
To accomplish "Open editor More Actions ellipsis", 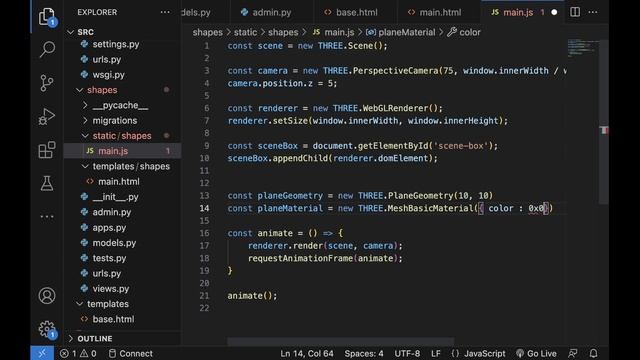I will coord(593,12).
